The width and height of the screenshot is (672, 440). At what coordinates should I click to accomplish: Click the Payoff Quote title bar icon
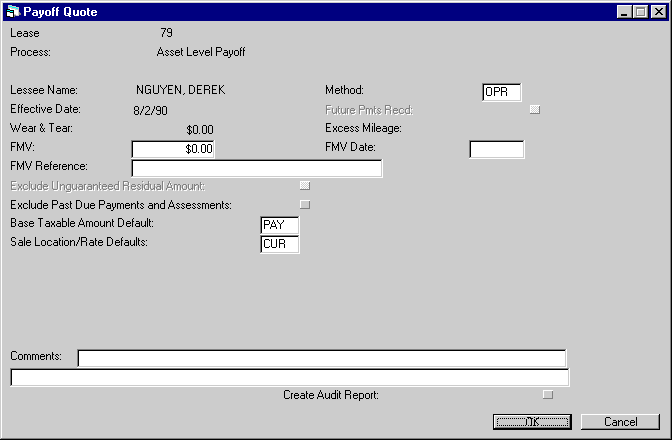pos(13,12)
